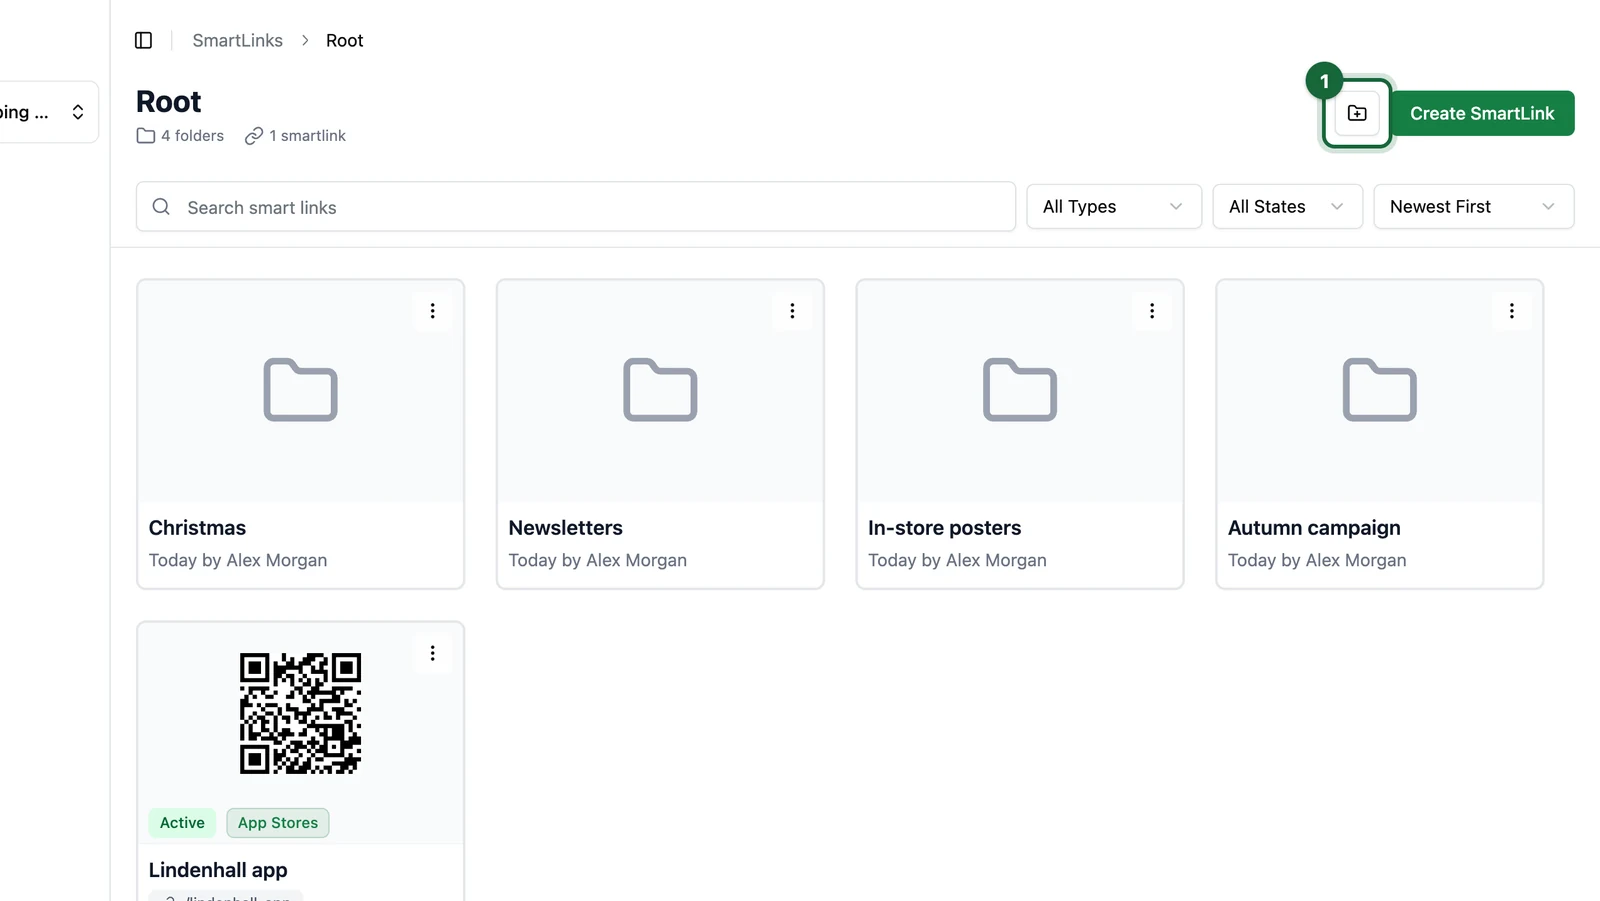Open the workspace switcher chevrons
This screenshot has height=901, width=1600.
click(x=78, y=112)
